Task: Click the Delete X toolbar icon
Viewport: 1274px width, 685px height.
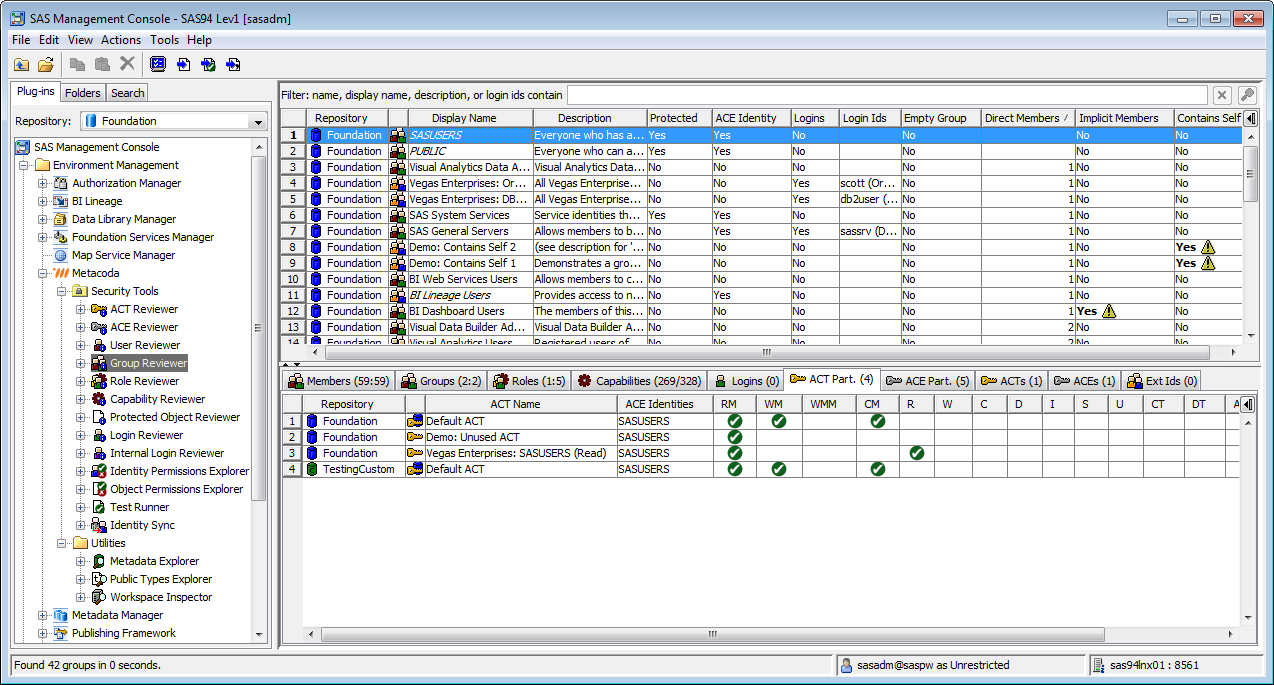Action: 127,64
